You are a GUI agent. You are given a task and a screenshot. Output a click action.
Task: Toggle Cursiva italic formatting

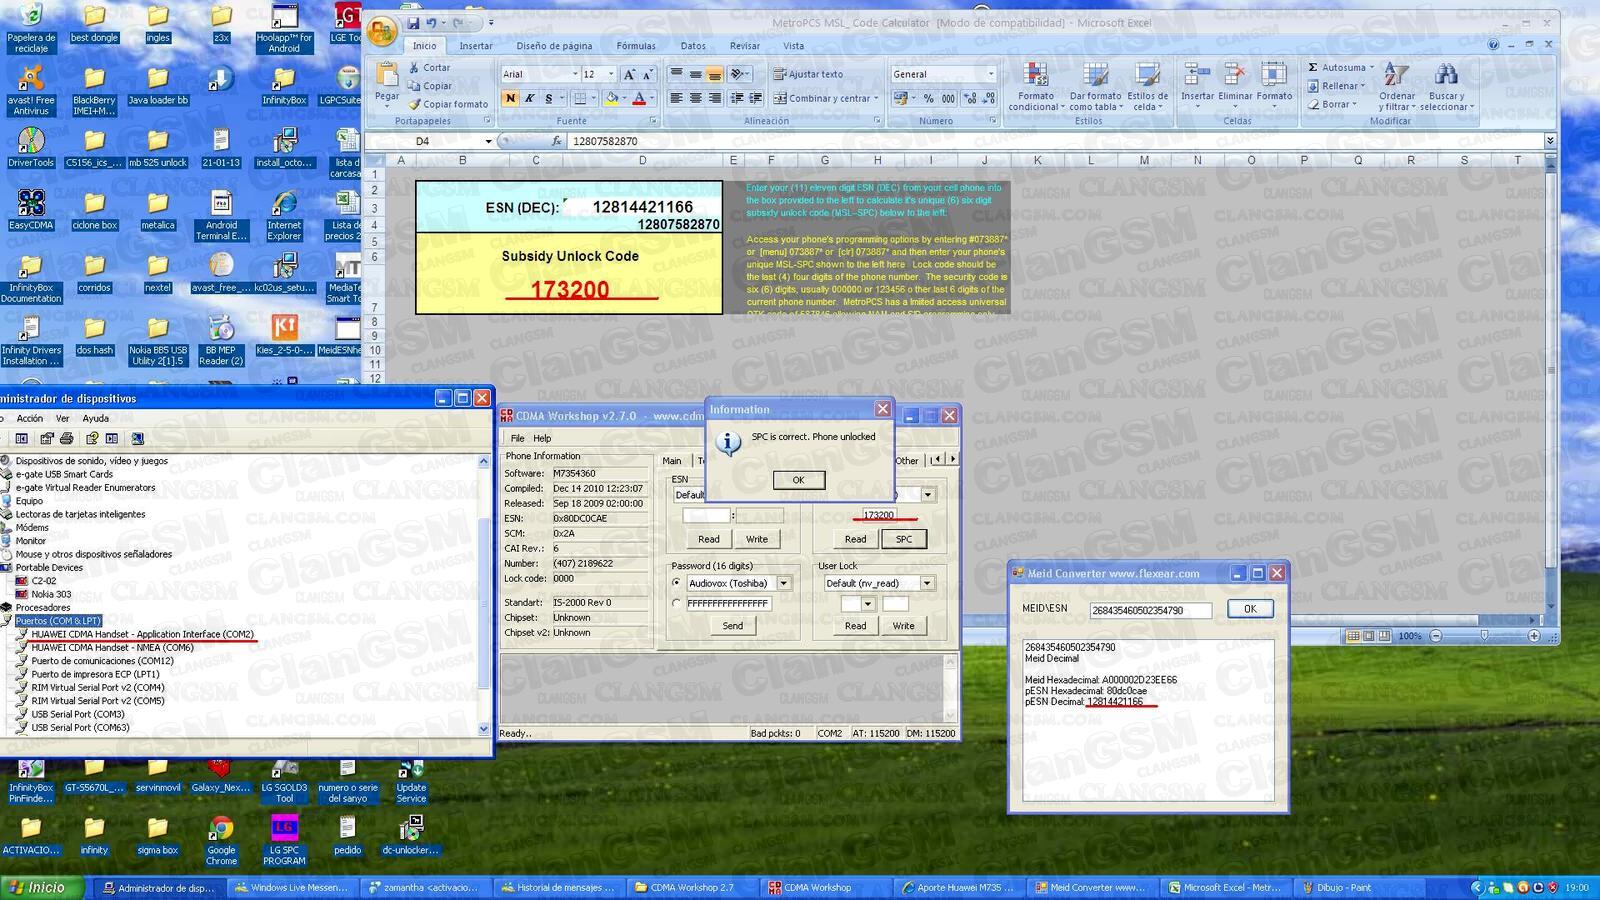click(529, 98)
